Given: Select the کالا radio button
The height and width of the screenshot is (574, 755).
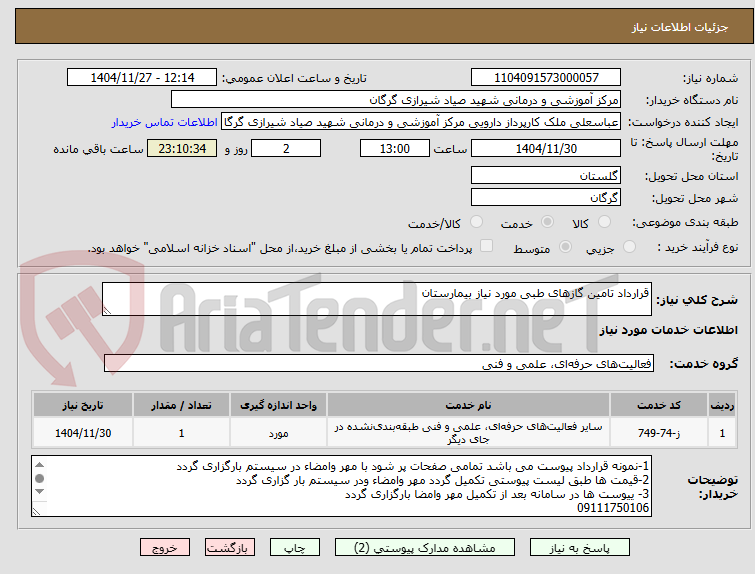Looking at the screenshot, I should 604,222.
